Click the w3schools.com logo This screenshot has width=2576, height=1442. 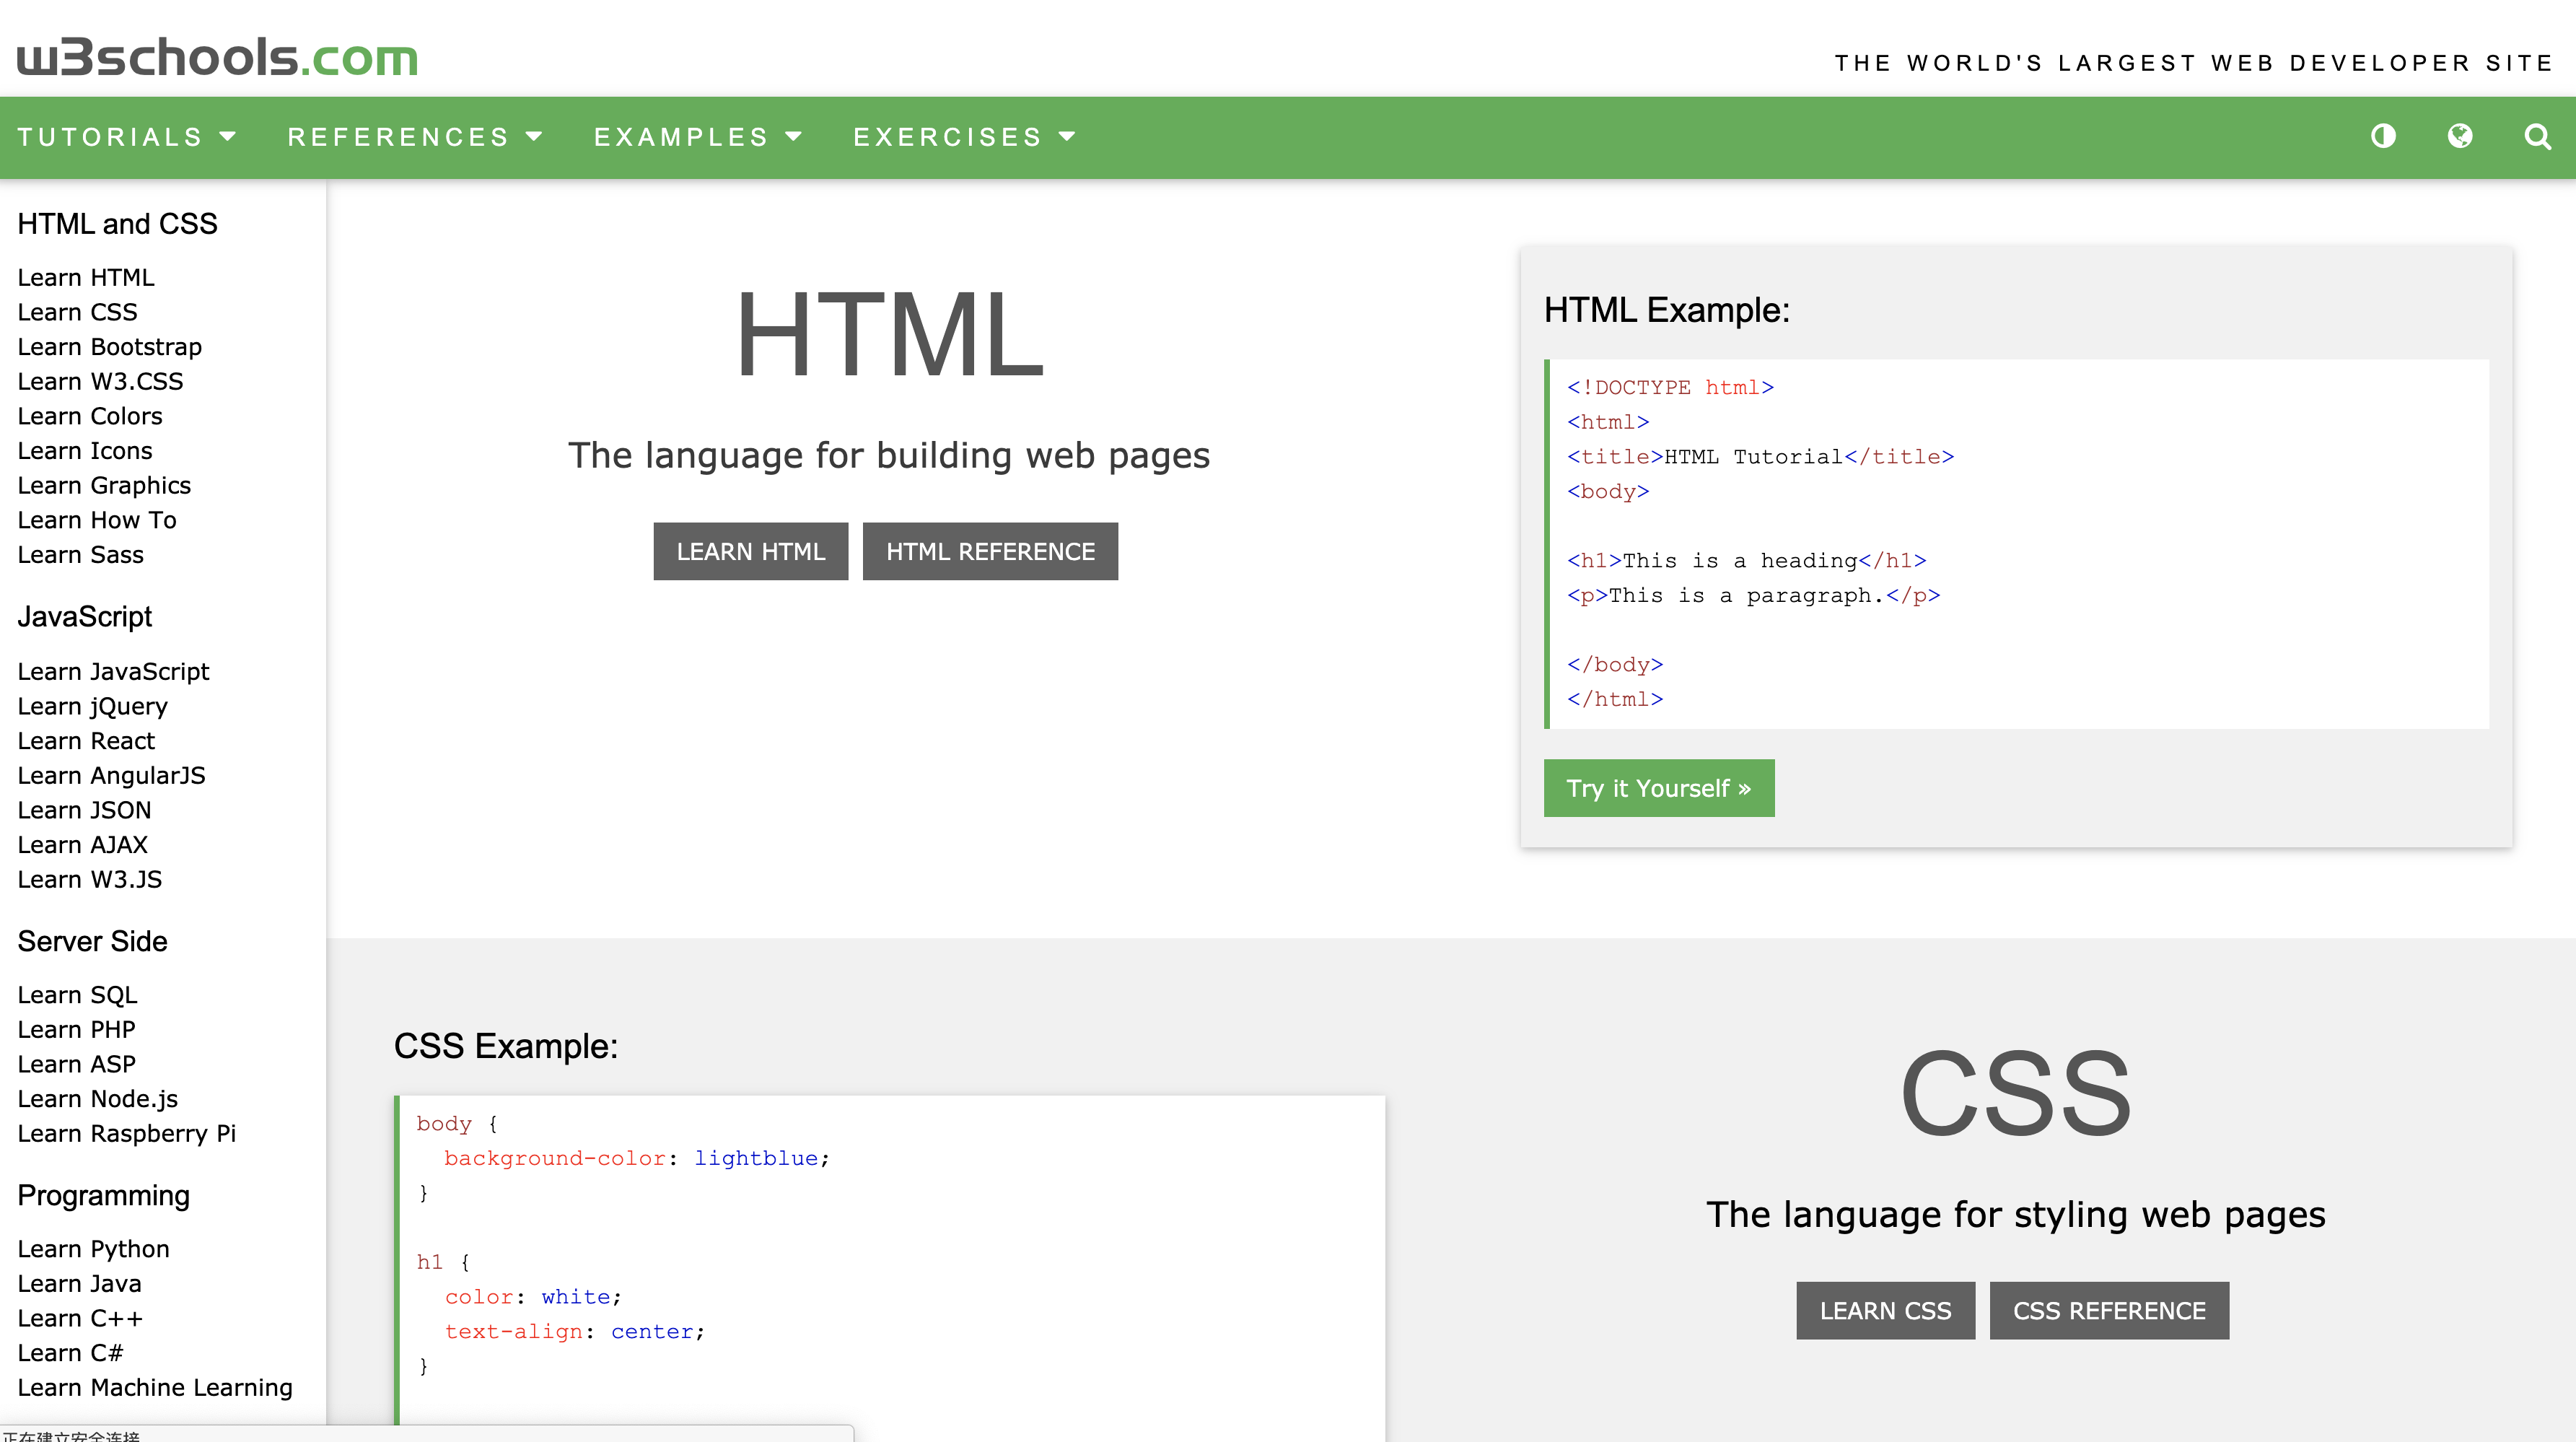217,58
